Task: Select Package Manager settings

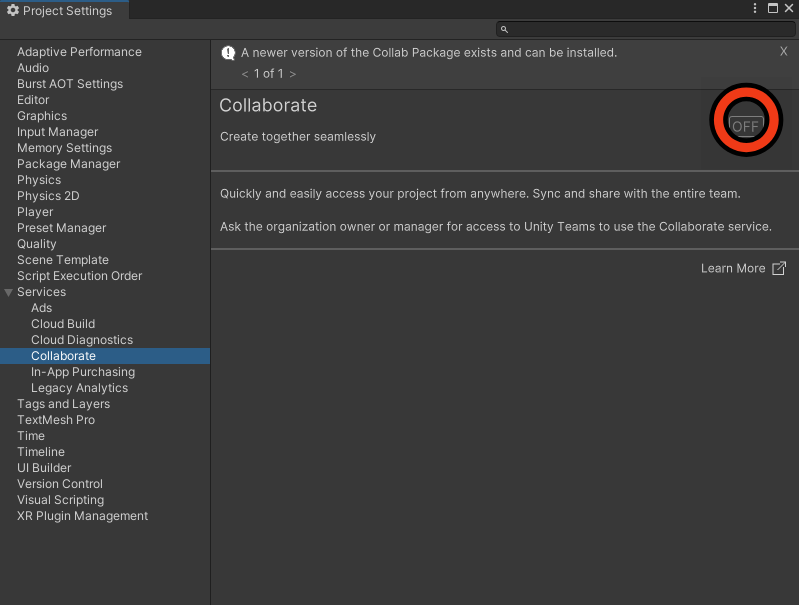Action: (x=68, y=164)
